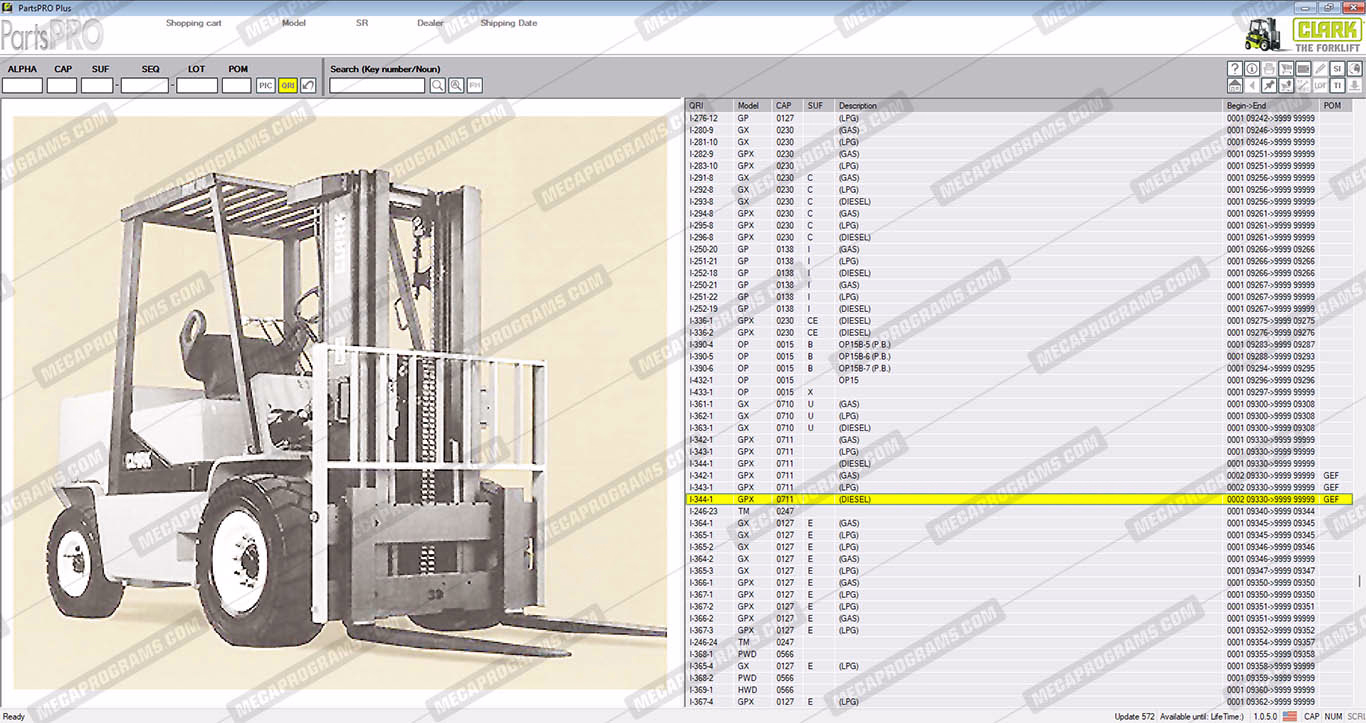Screen dimensions: 1366x723
Task: Click the second magnifier search icon
Action: (x=456, y=86)
